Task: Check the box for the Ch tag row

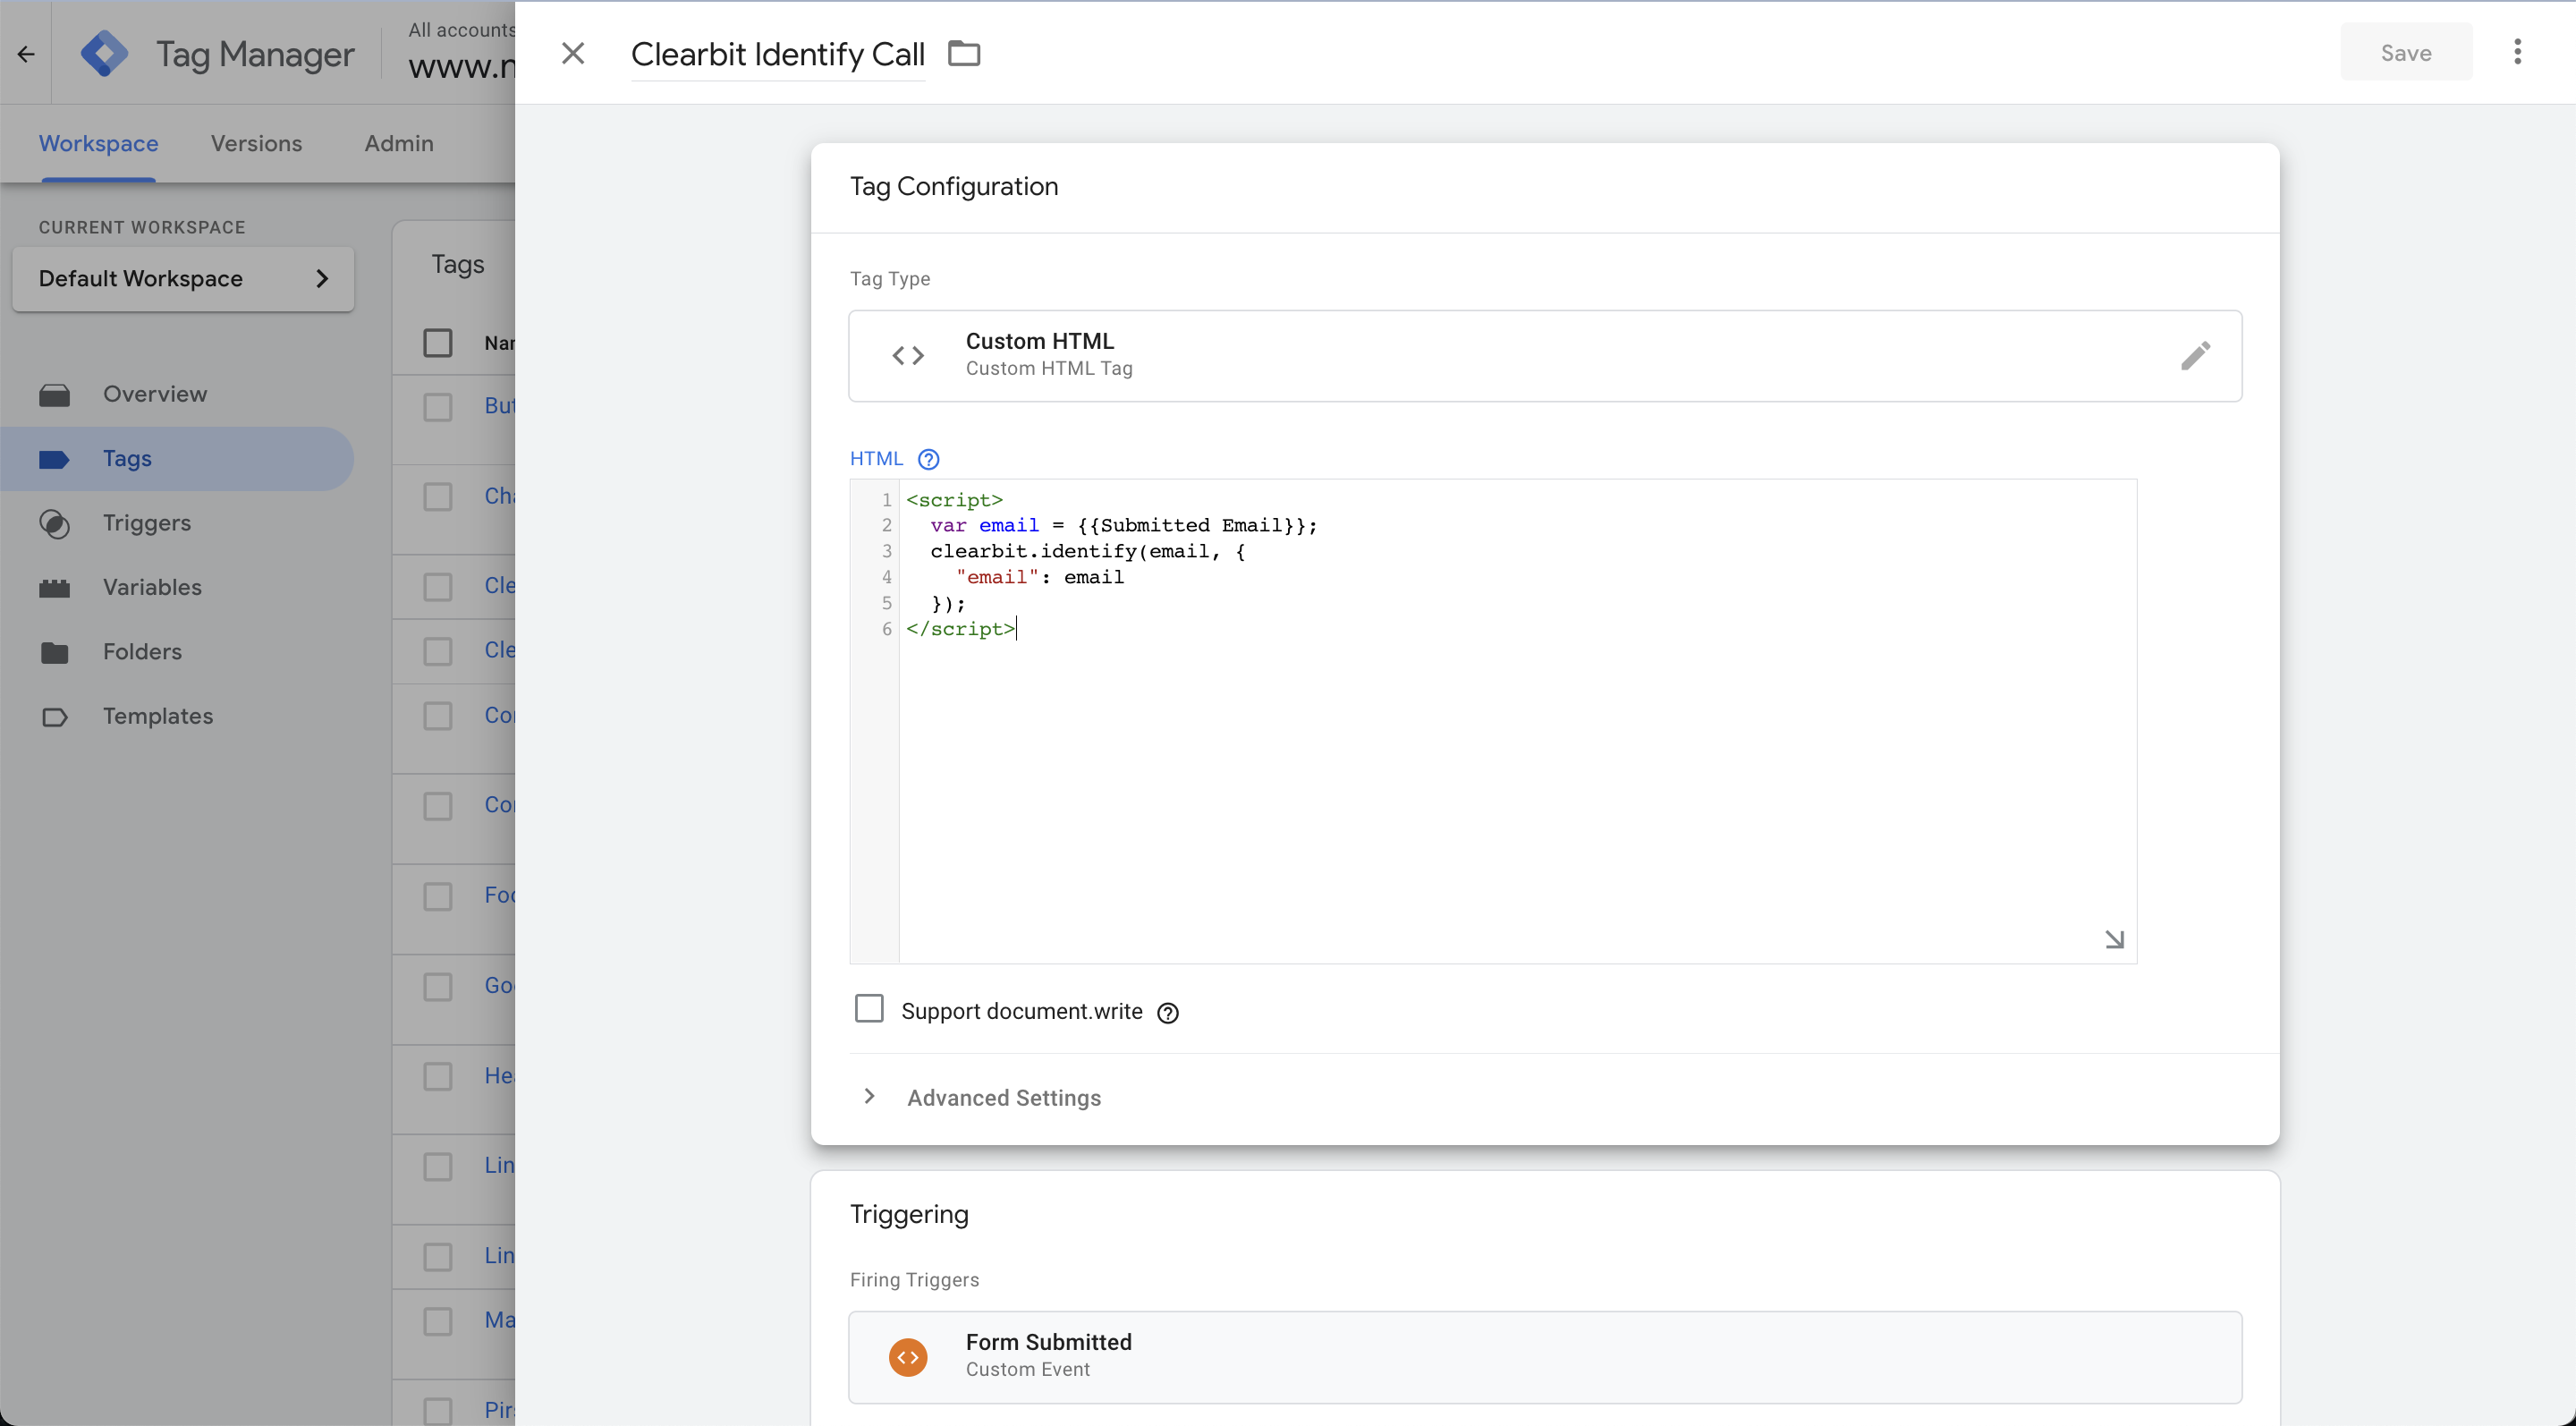Action: [x=438, y=497]
